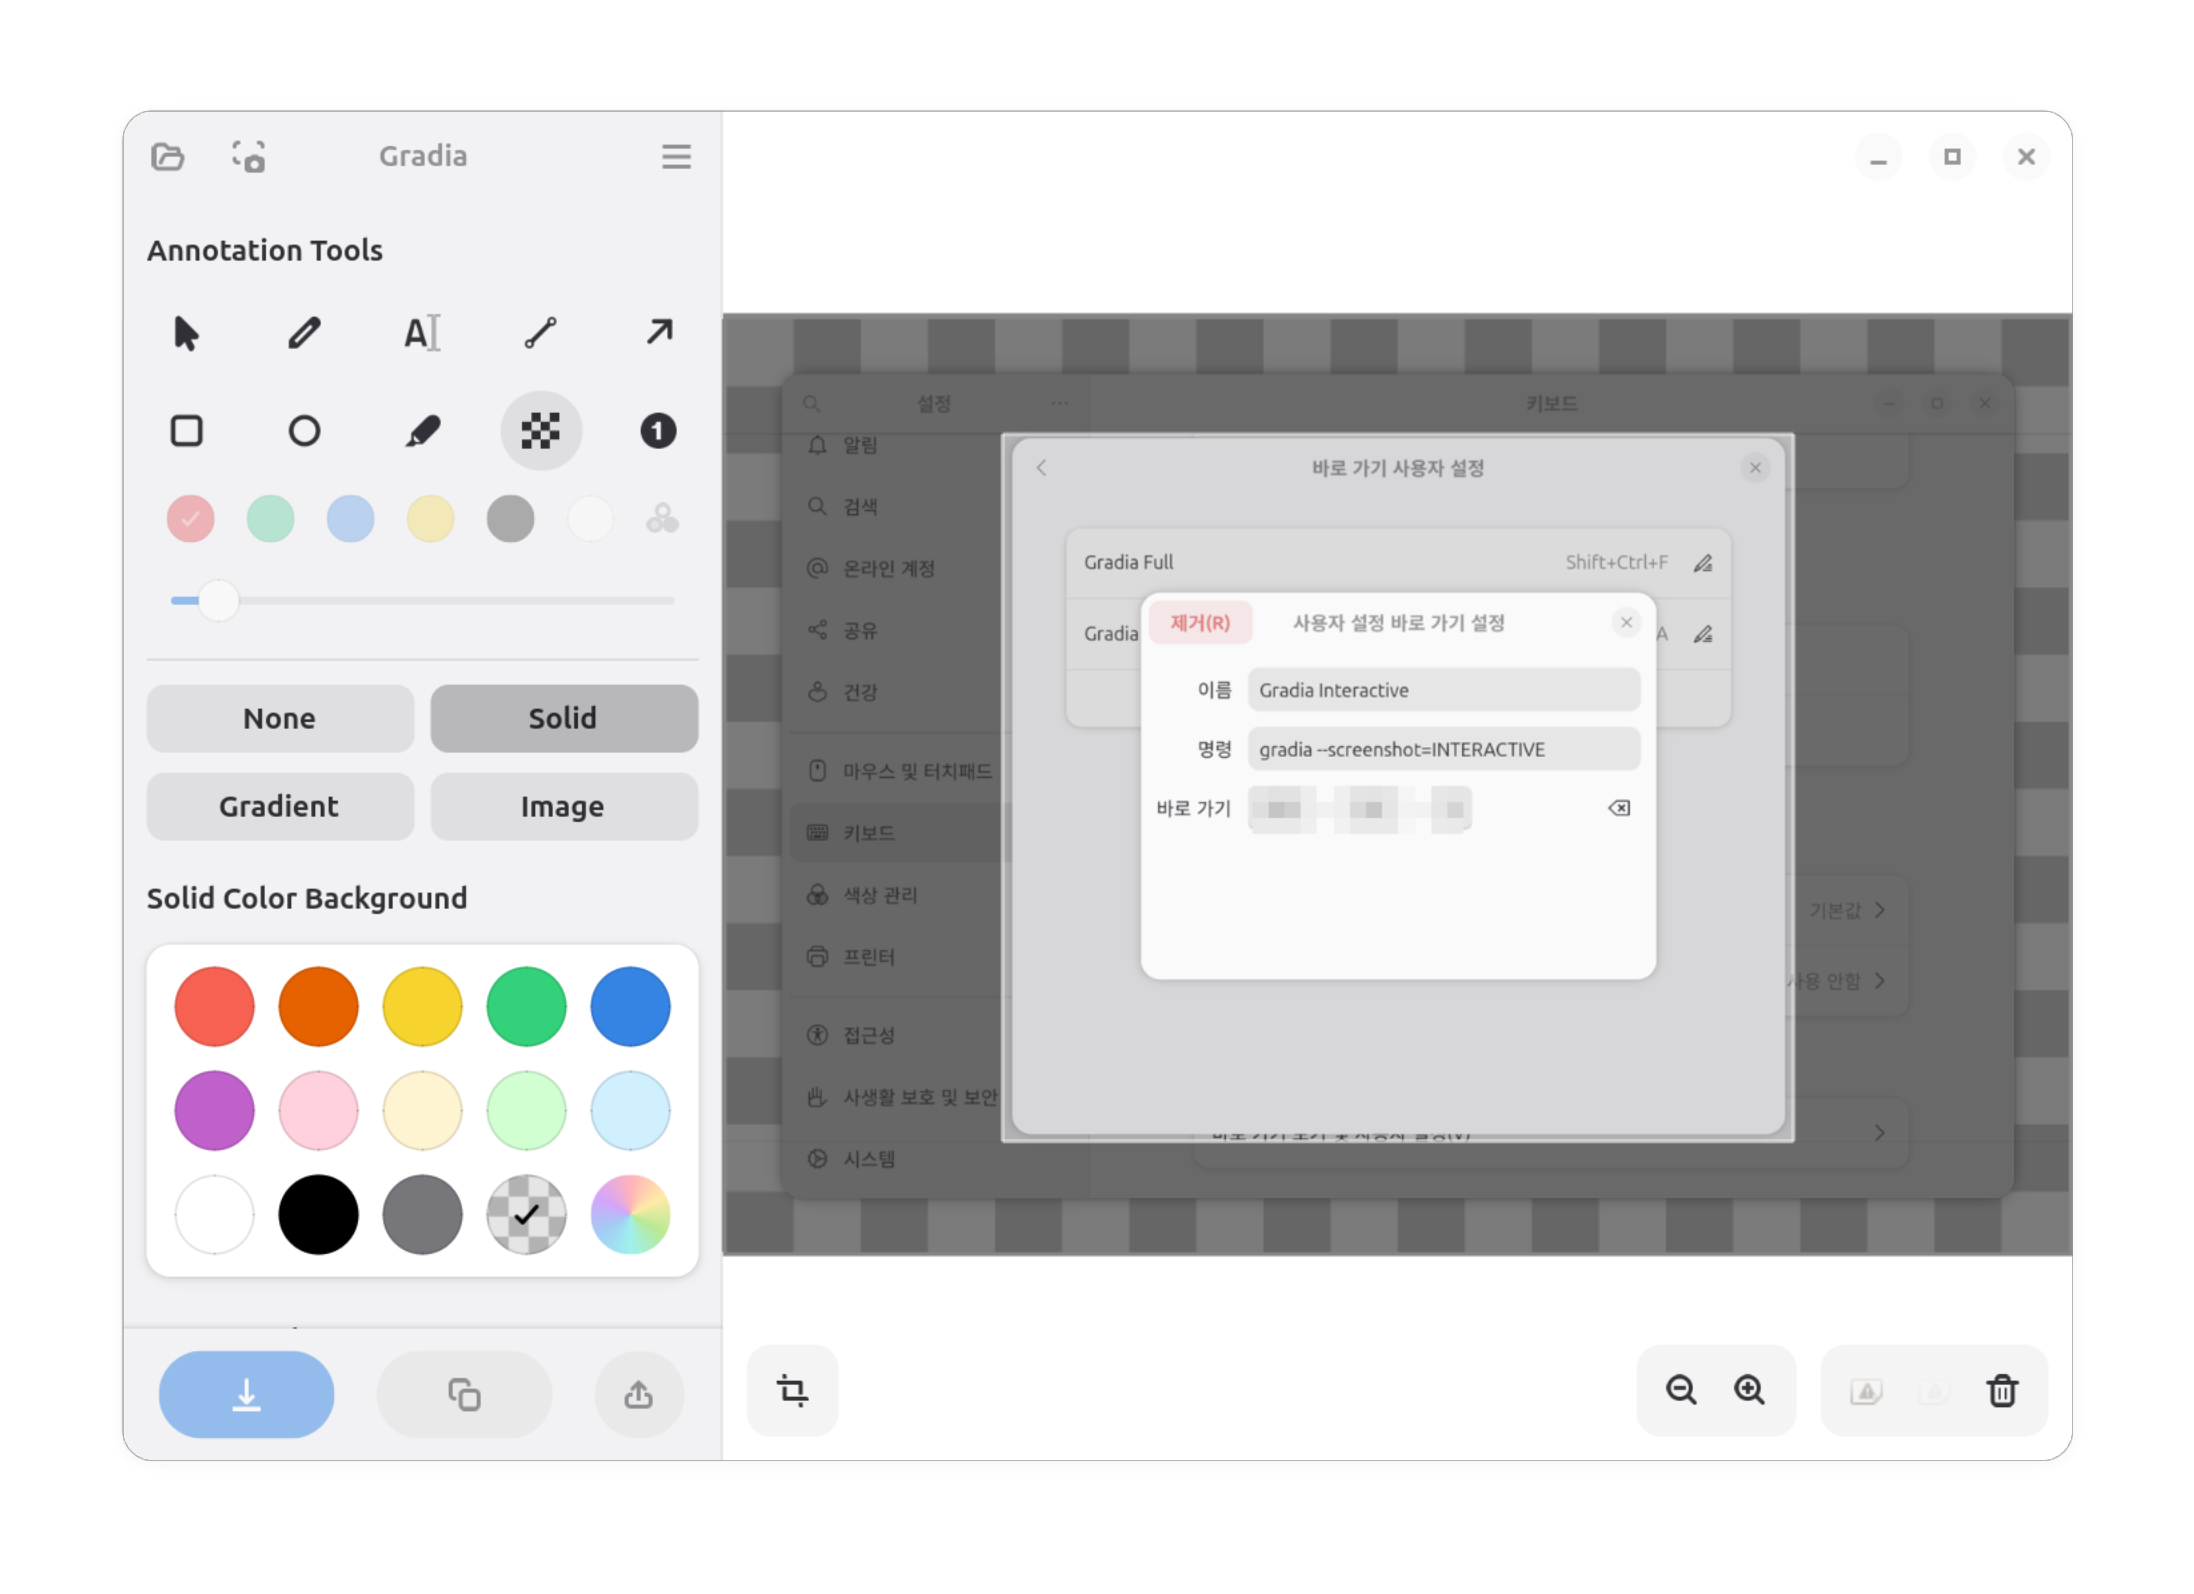The height and width of the screenshot is (1594, 2194).
Task: Copy the image to the clipboard
Action: [464, 1395]
